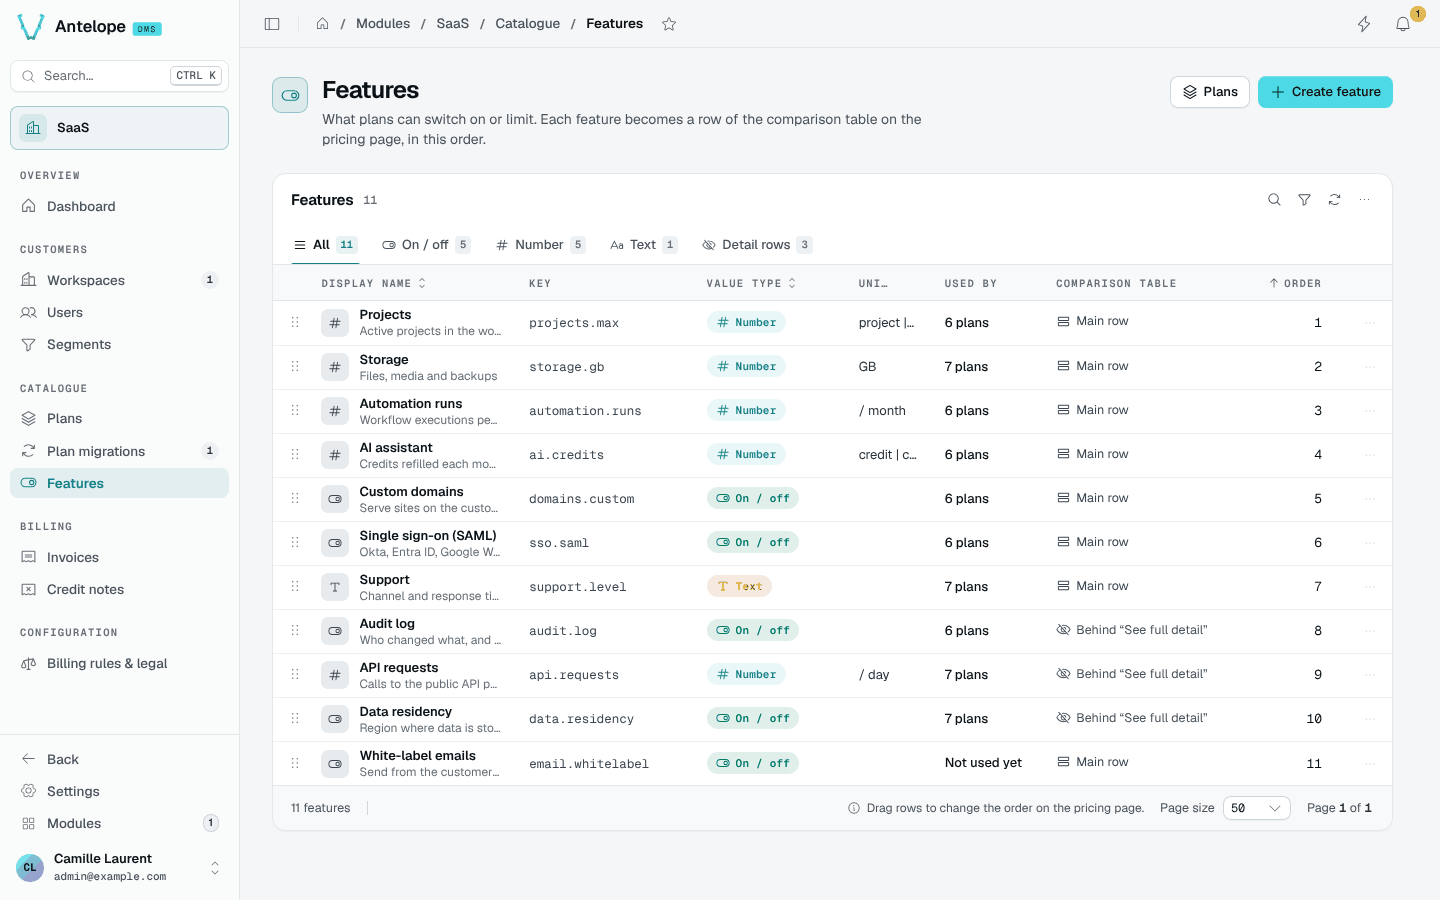The image size is (1440, 900).
Task: Open row actions for API requests
Action: (x=1370, y=675)
